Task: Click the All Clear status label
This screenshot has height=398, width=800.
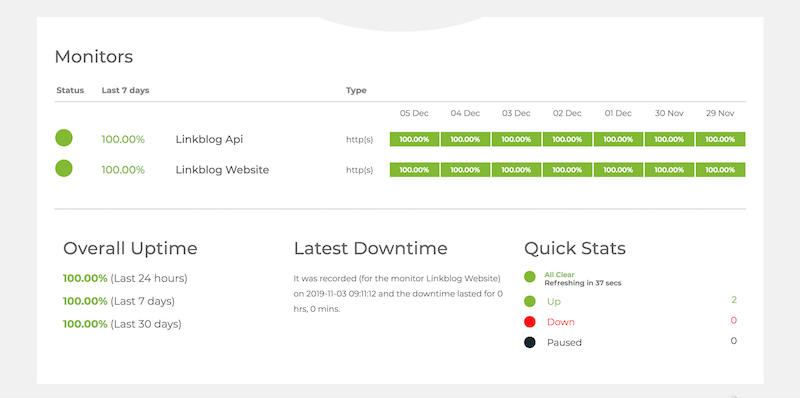Action: 559,275
